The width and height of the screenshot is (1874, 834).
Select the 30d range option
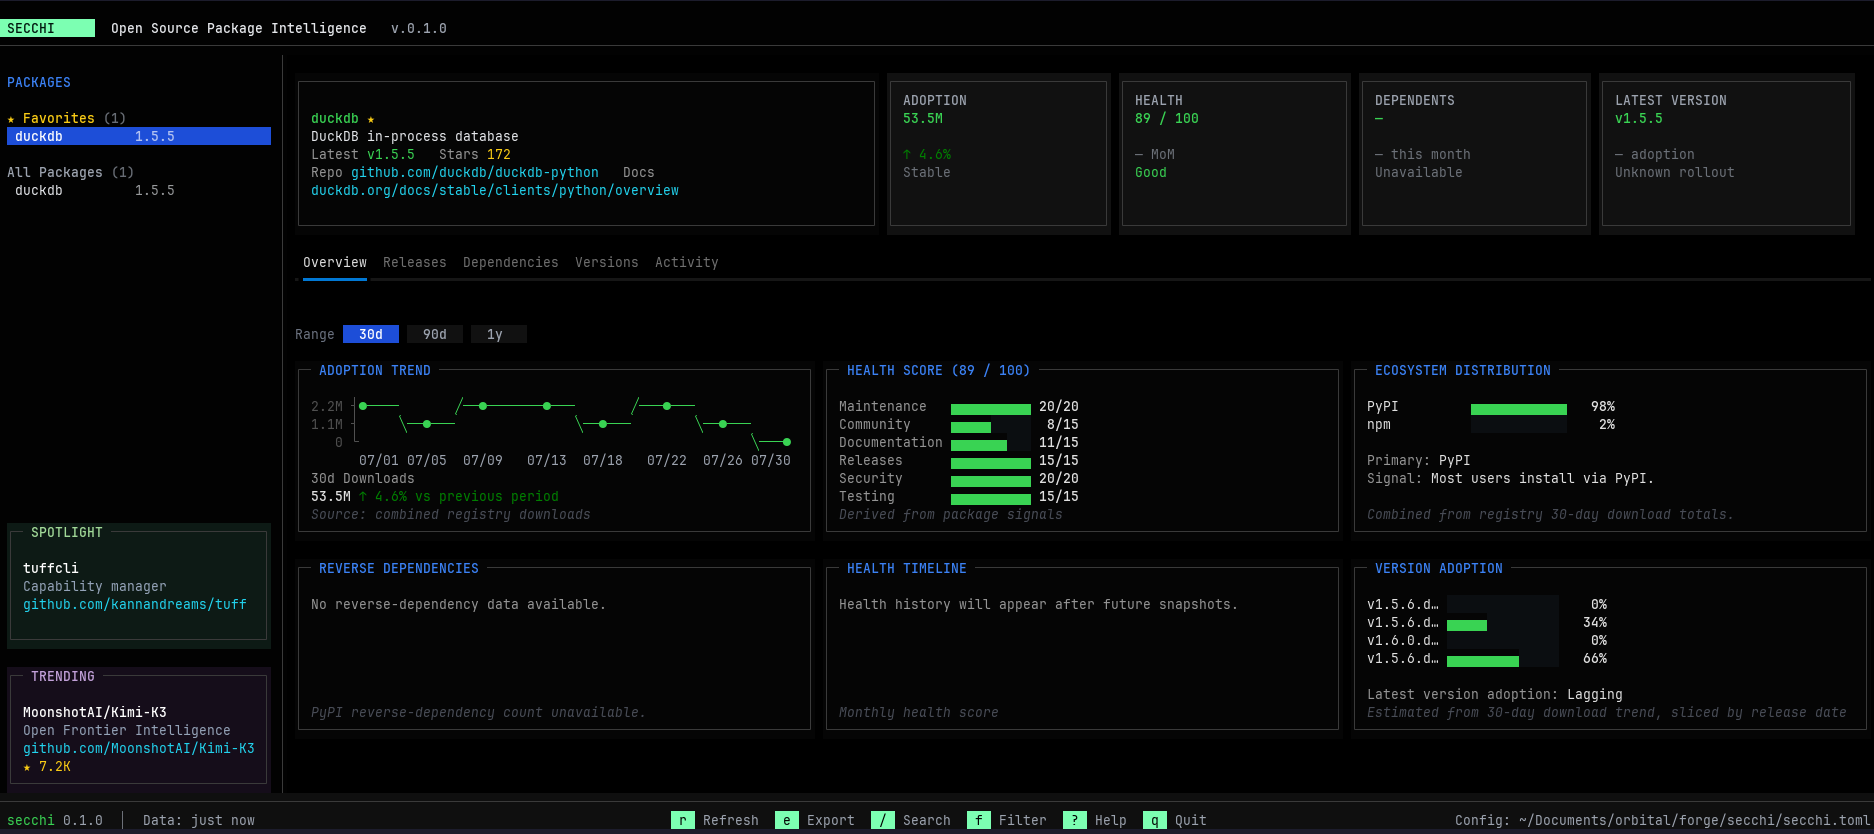pos(371,334)
